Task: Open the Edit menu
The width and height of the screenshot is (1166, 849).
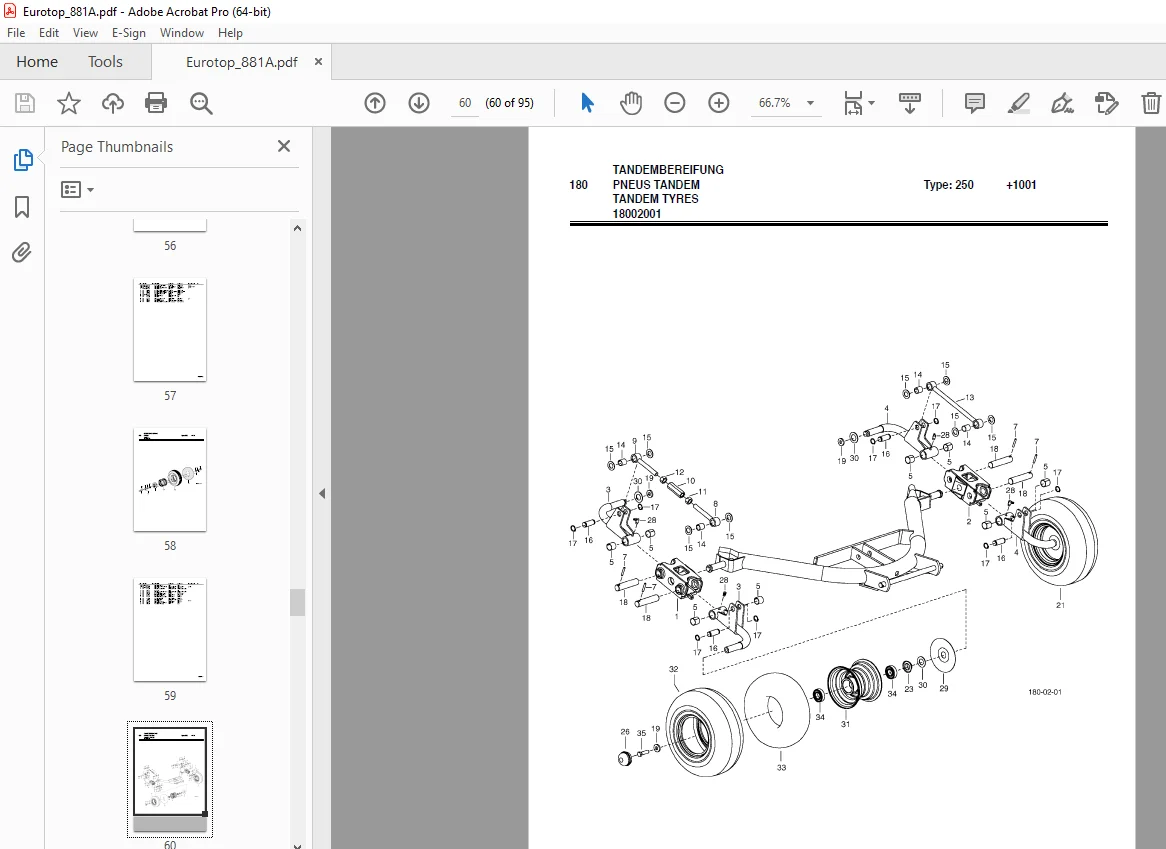Action: pyautogui.click(x=48, y=33)
